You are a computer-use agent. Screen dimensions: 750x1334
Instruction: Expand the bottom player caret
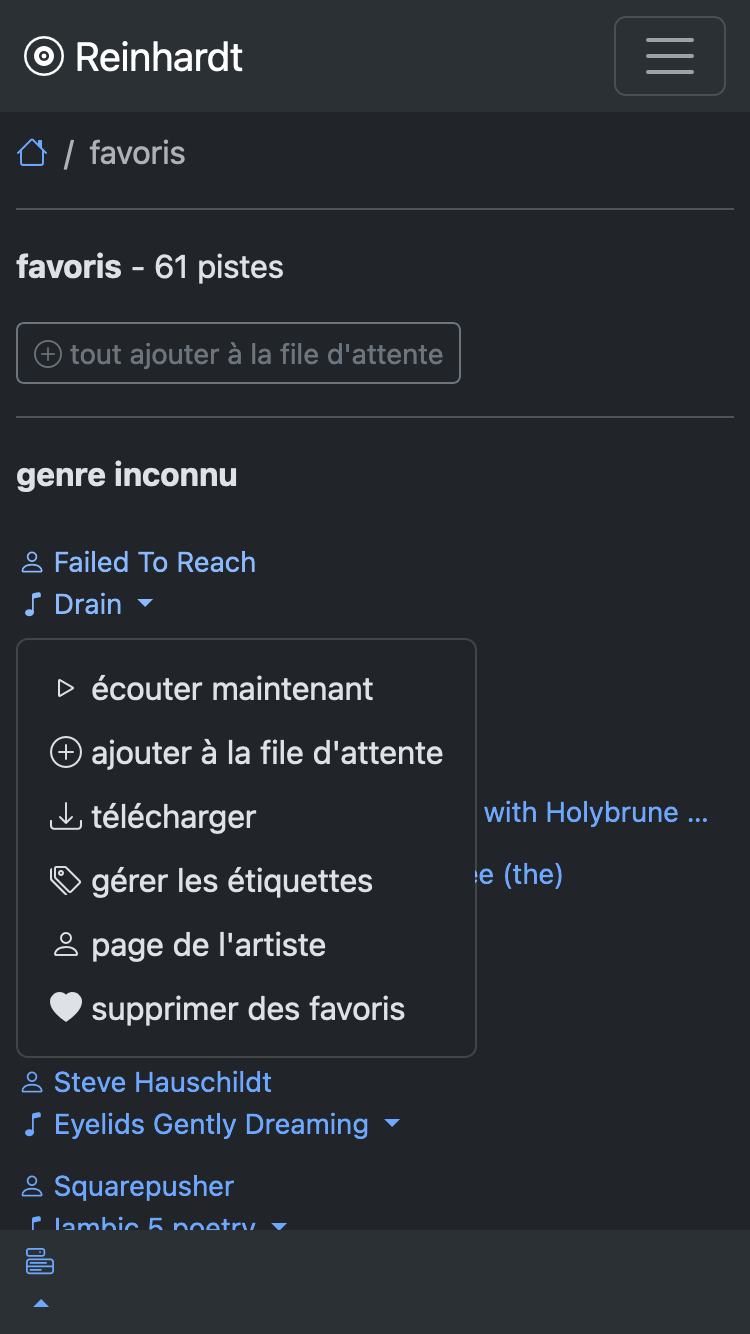(x=41, y=1304)
